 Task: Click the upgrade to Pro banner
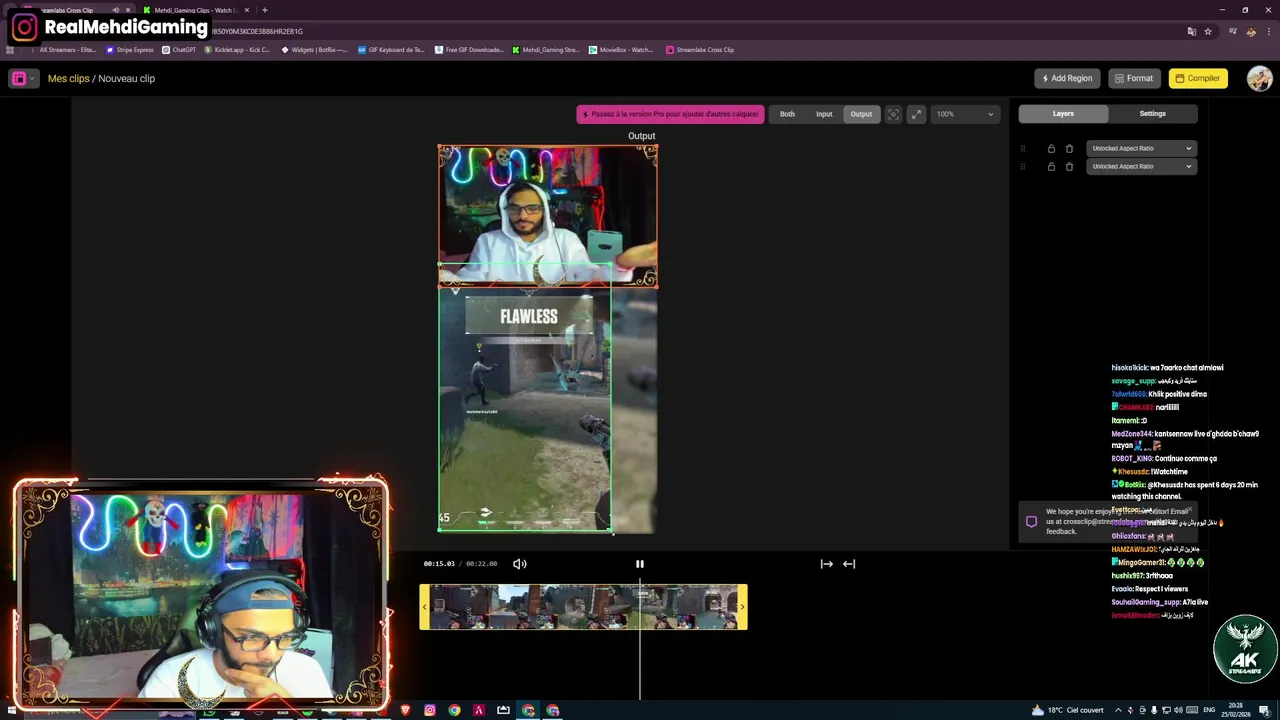click(x=670, y=114)
